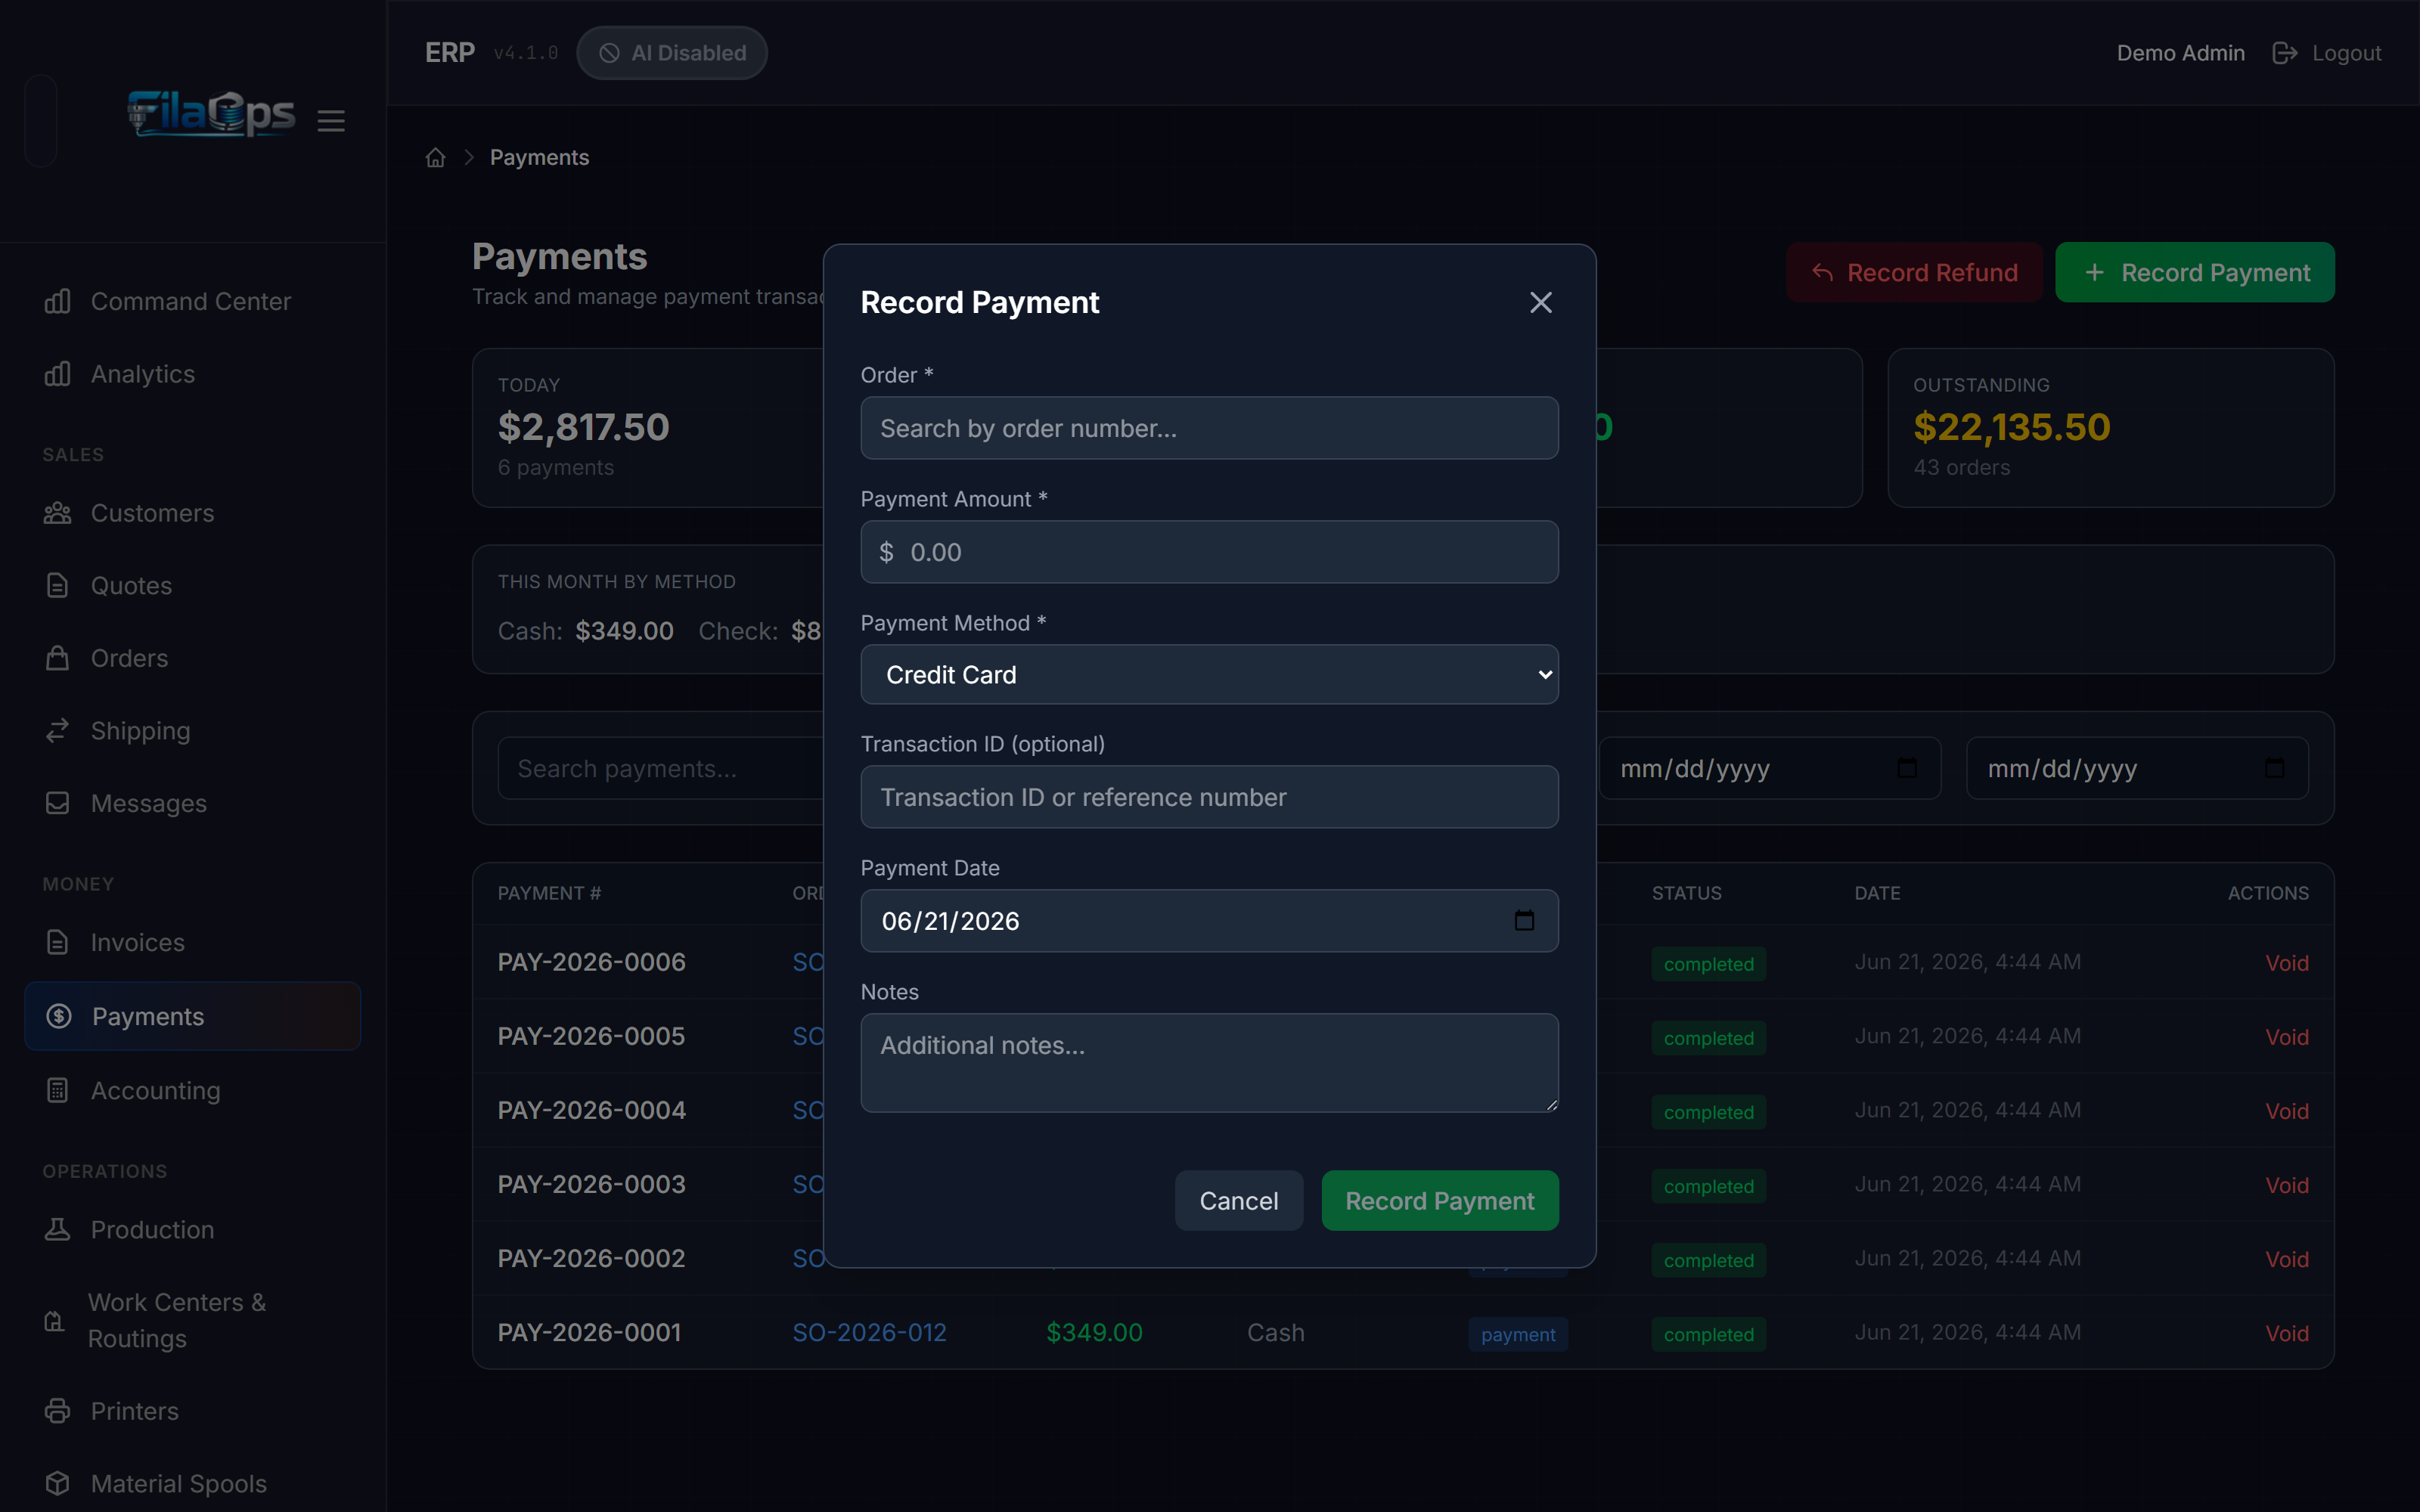Image resolution: width=2420 pixels, height=1512 pixels.
Task: Click Payments breadcrumb text
Action: [539, 158]
